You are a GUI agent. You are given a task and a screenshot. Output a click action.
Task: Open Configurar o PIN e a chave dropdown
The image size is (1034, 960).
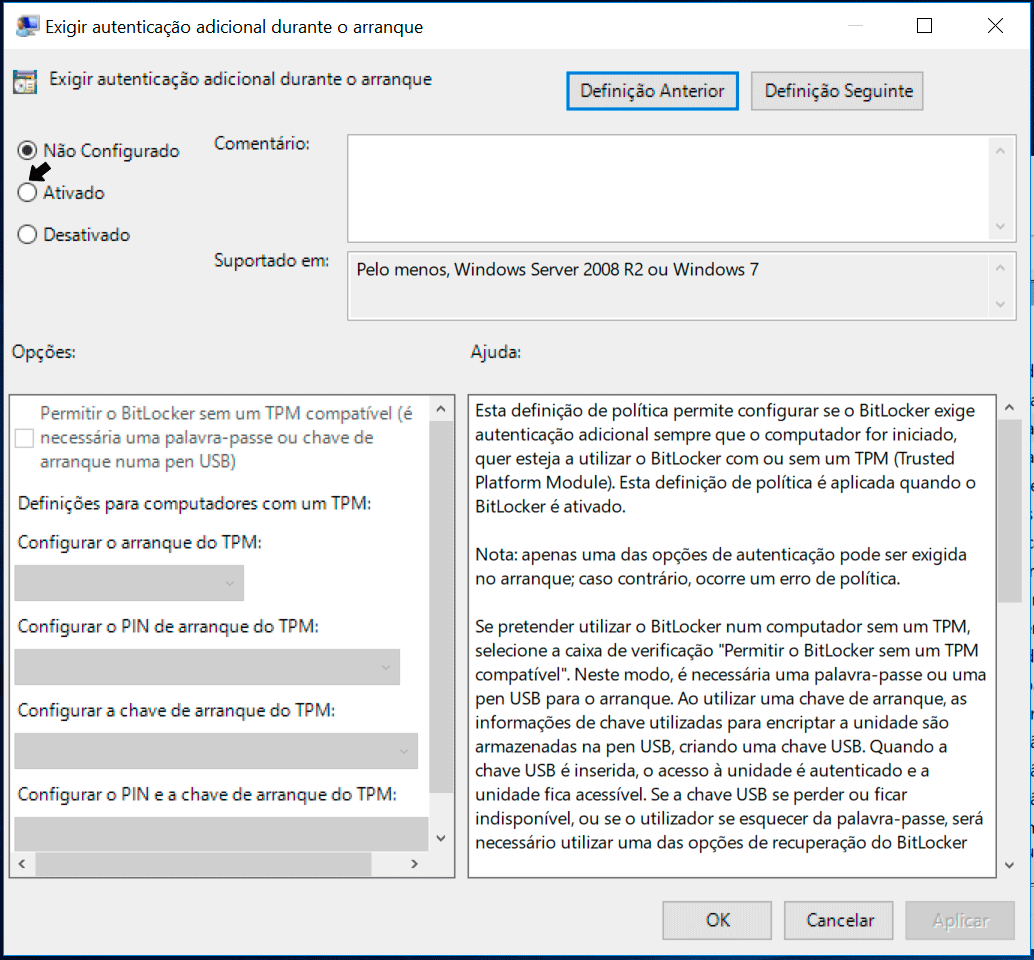[221, 834]
